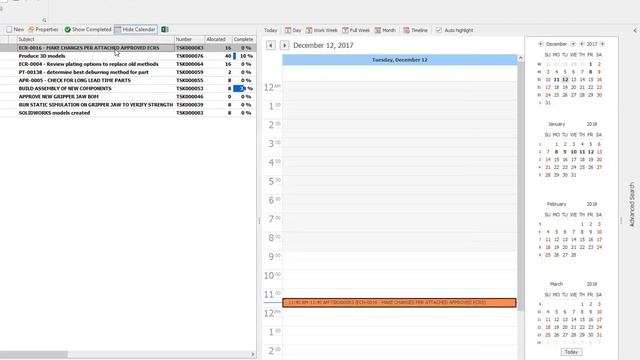Switch calendar to Full Week view
This screenshot has height=360, width=640.
(x=356, y=30)
